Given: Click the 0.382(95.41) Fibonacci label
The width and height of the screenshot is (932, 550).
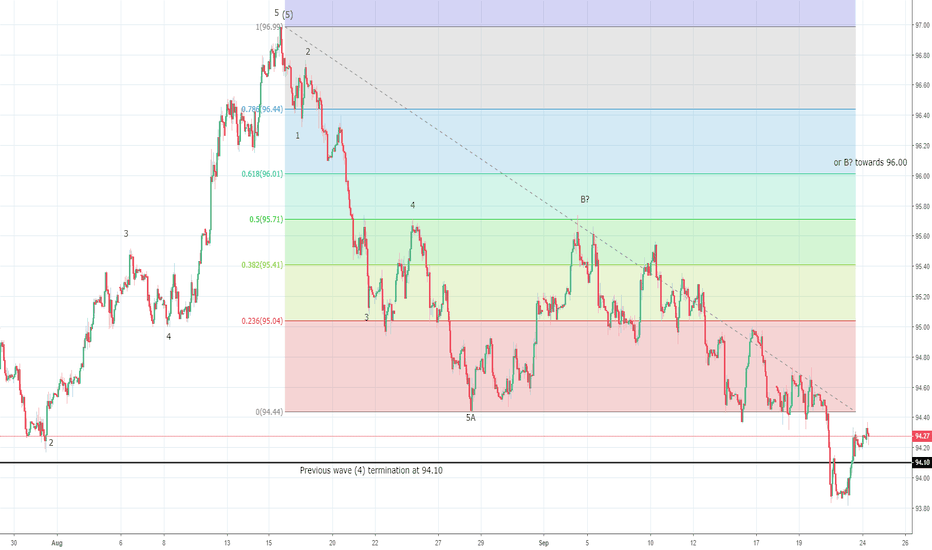Looking at the screenshot, I should click(262, 265).
